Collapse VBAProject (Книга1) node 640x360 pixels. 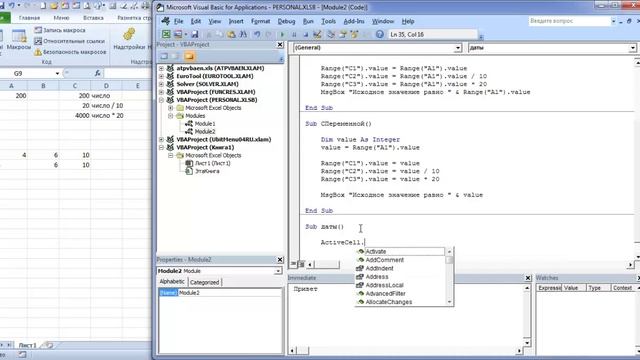tap(161, 147)
